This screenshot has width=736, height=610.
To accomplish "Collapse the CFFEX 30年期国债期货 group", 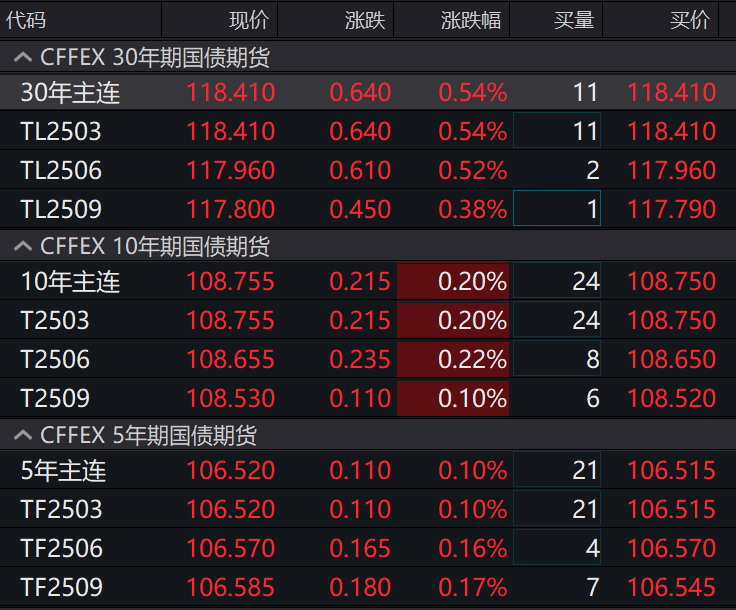I will [x=20, y=58].
